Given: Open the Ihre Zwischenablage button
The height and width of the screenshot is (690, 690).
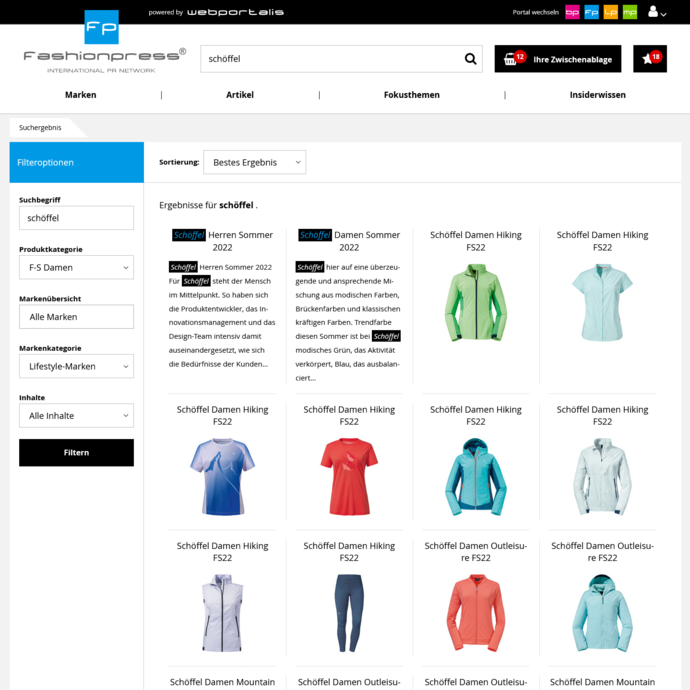Looking at the screenshot, I should [558, 59].
